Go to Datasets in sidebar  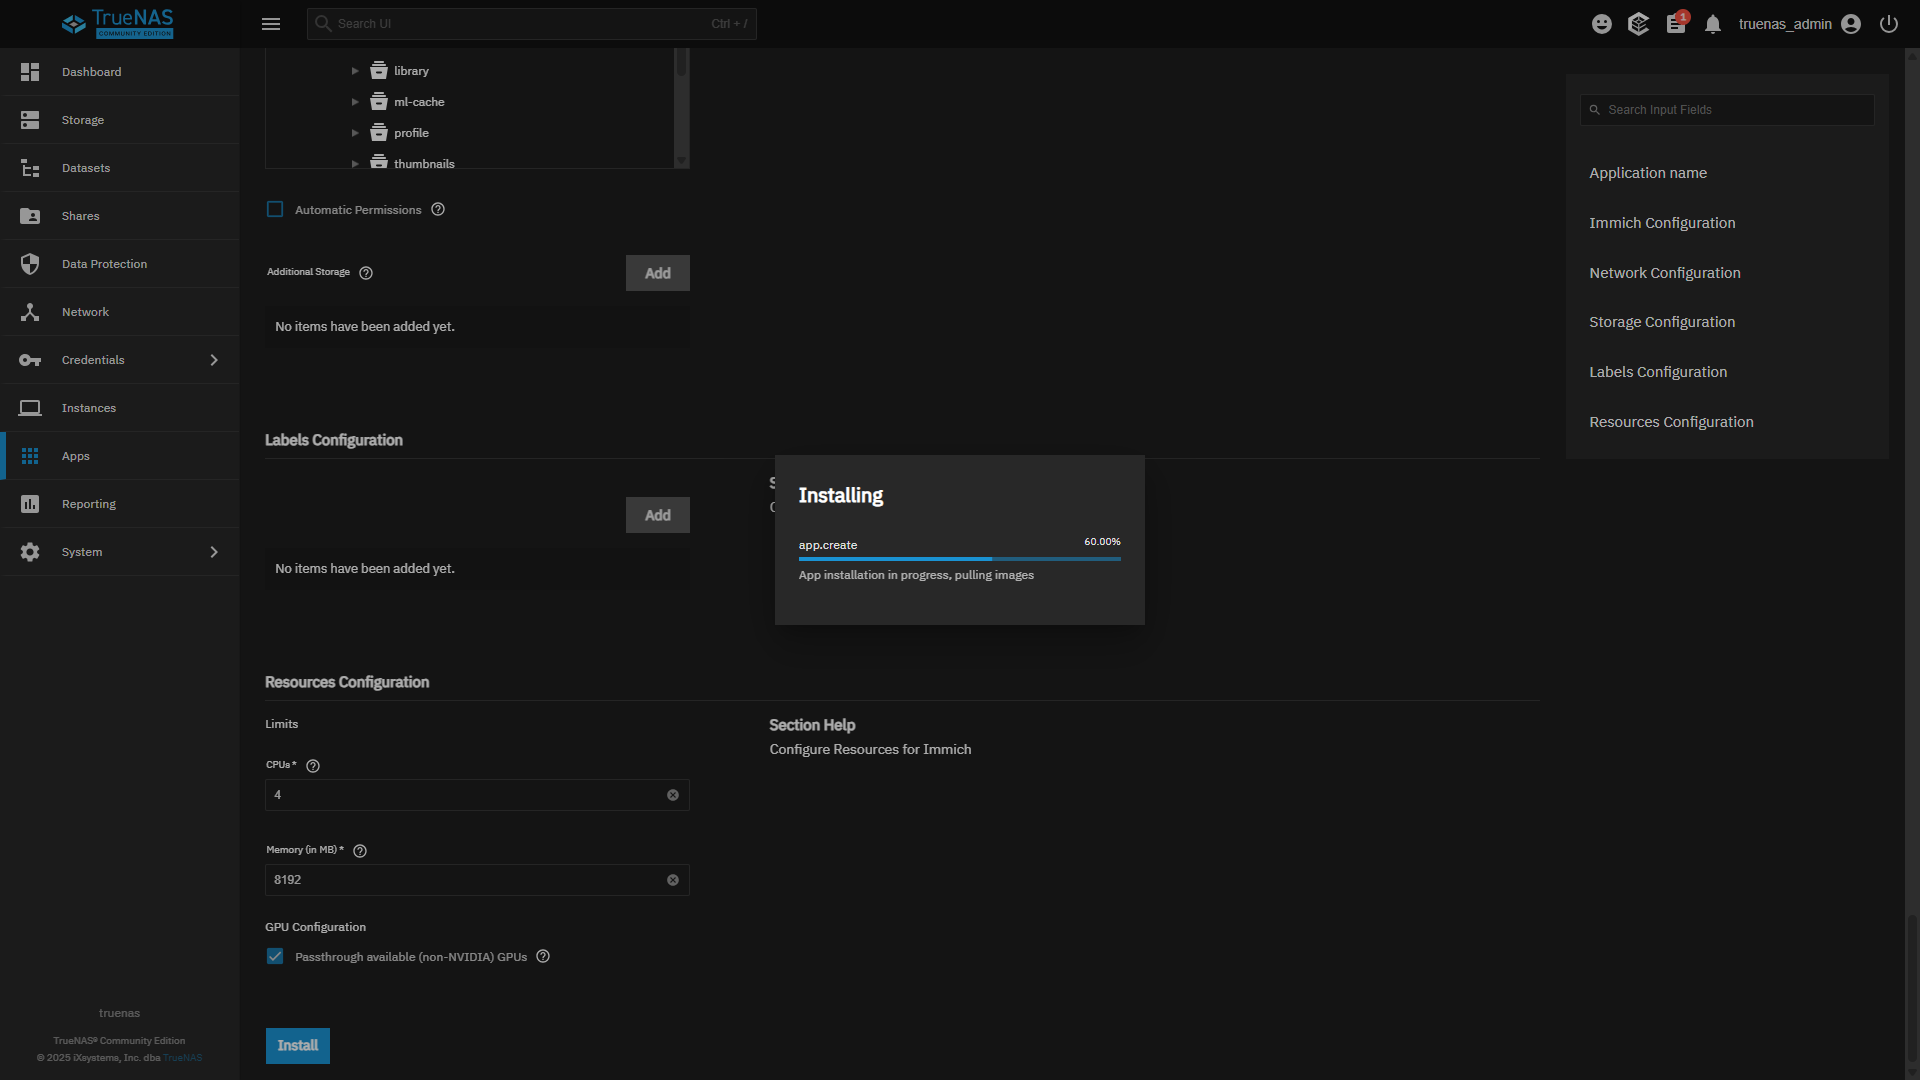[86, 168]
